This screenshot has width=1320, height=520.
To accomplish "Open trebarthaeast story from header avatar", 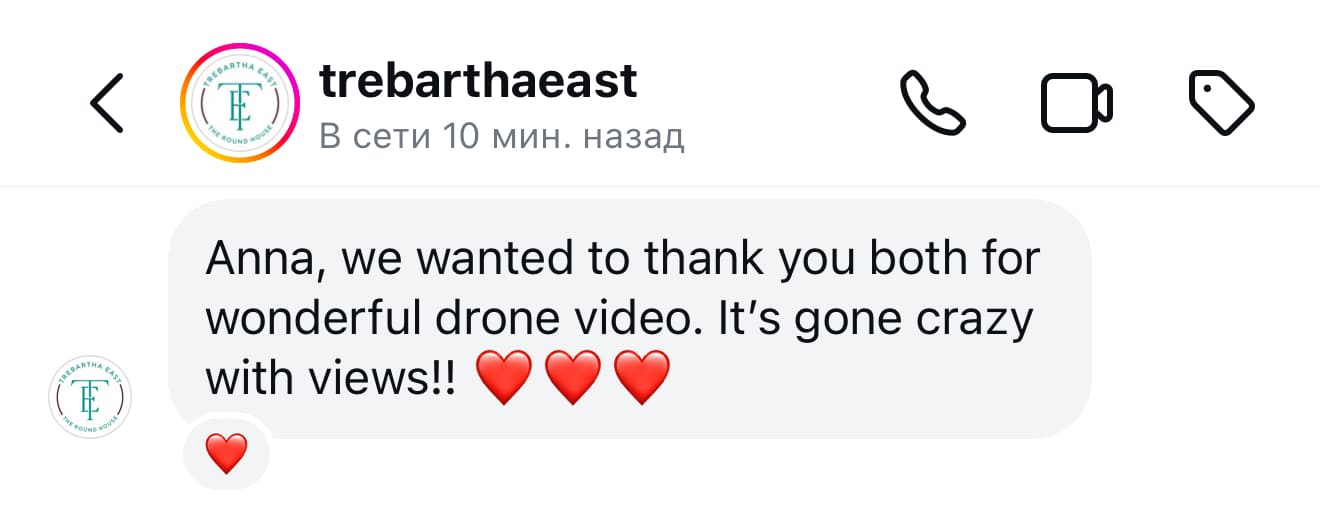I will 240,103.
